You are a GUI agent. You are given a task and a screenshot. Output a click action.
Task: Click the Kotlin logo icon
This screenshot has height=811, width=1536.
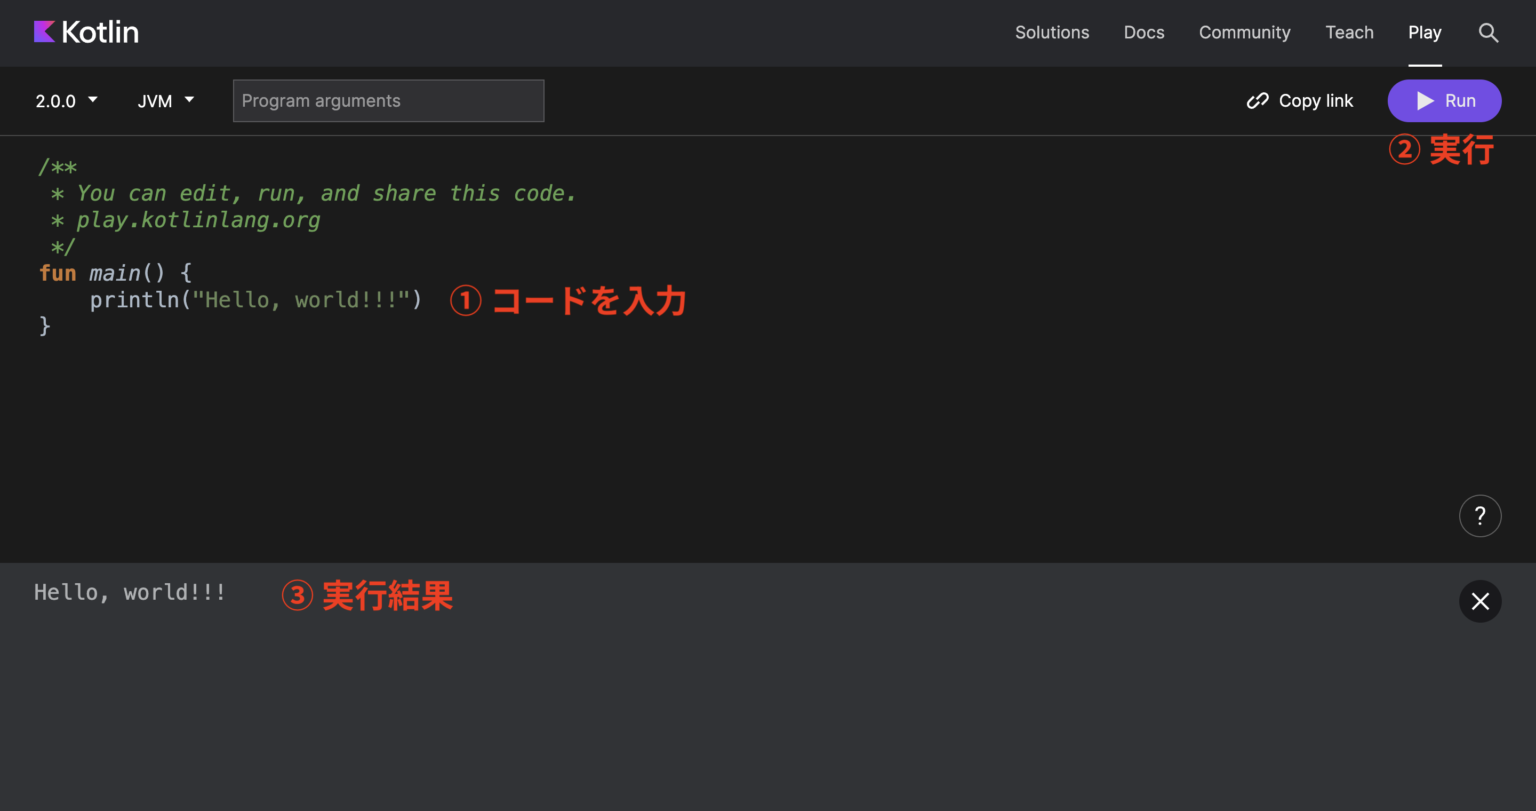42,31
